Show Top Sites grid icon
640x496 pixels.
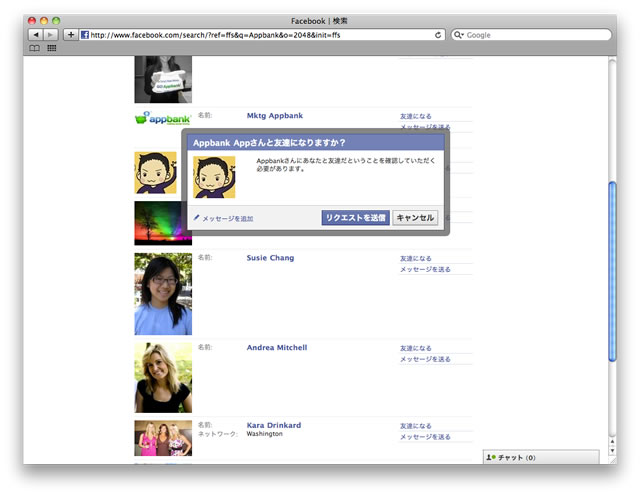coord(51,48)
